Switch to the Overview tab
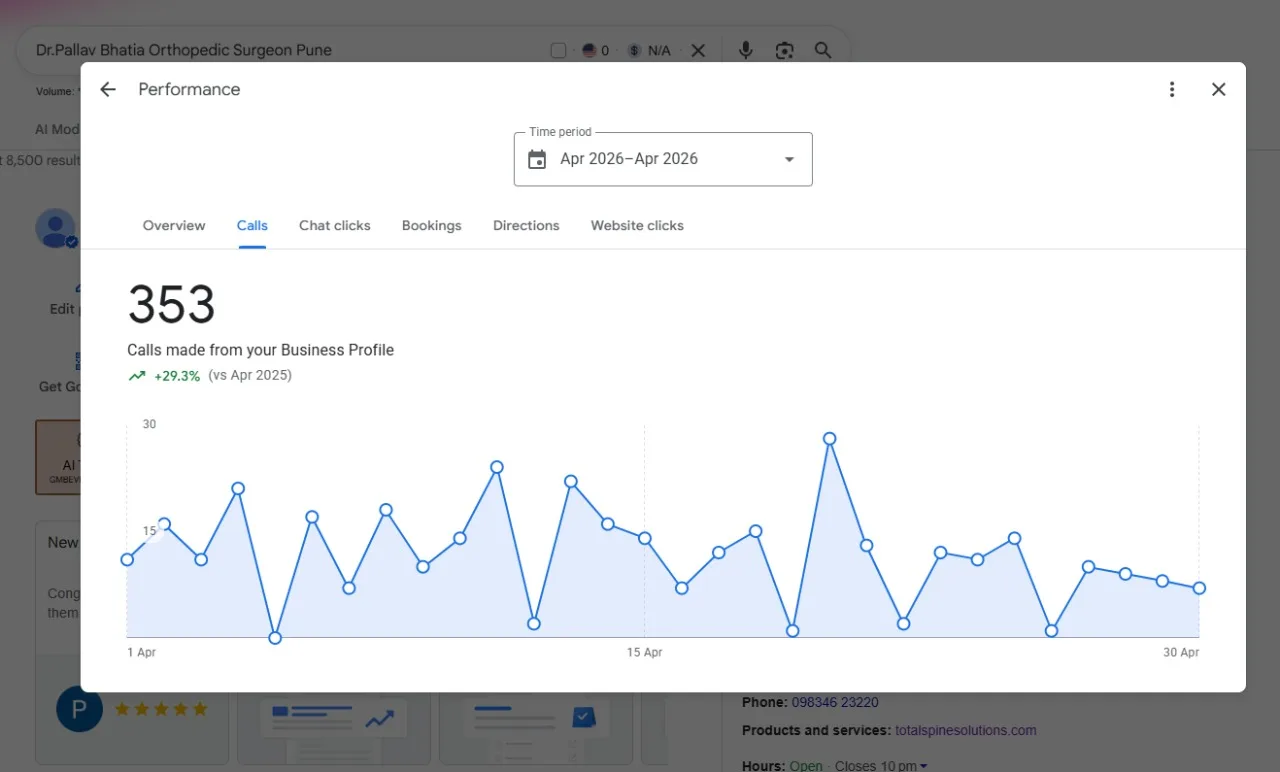Image resolution: width=1280 pixels, height=772 pixels. tap(174, 225)
